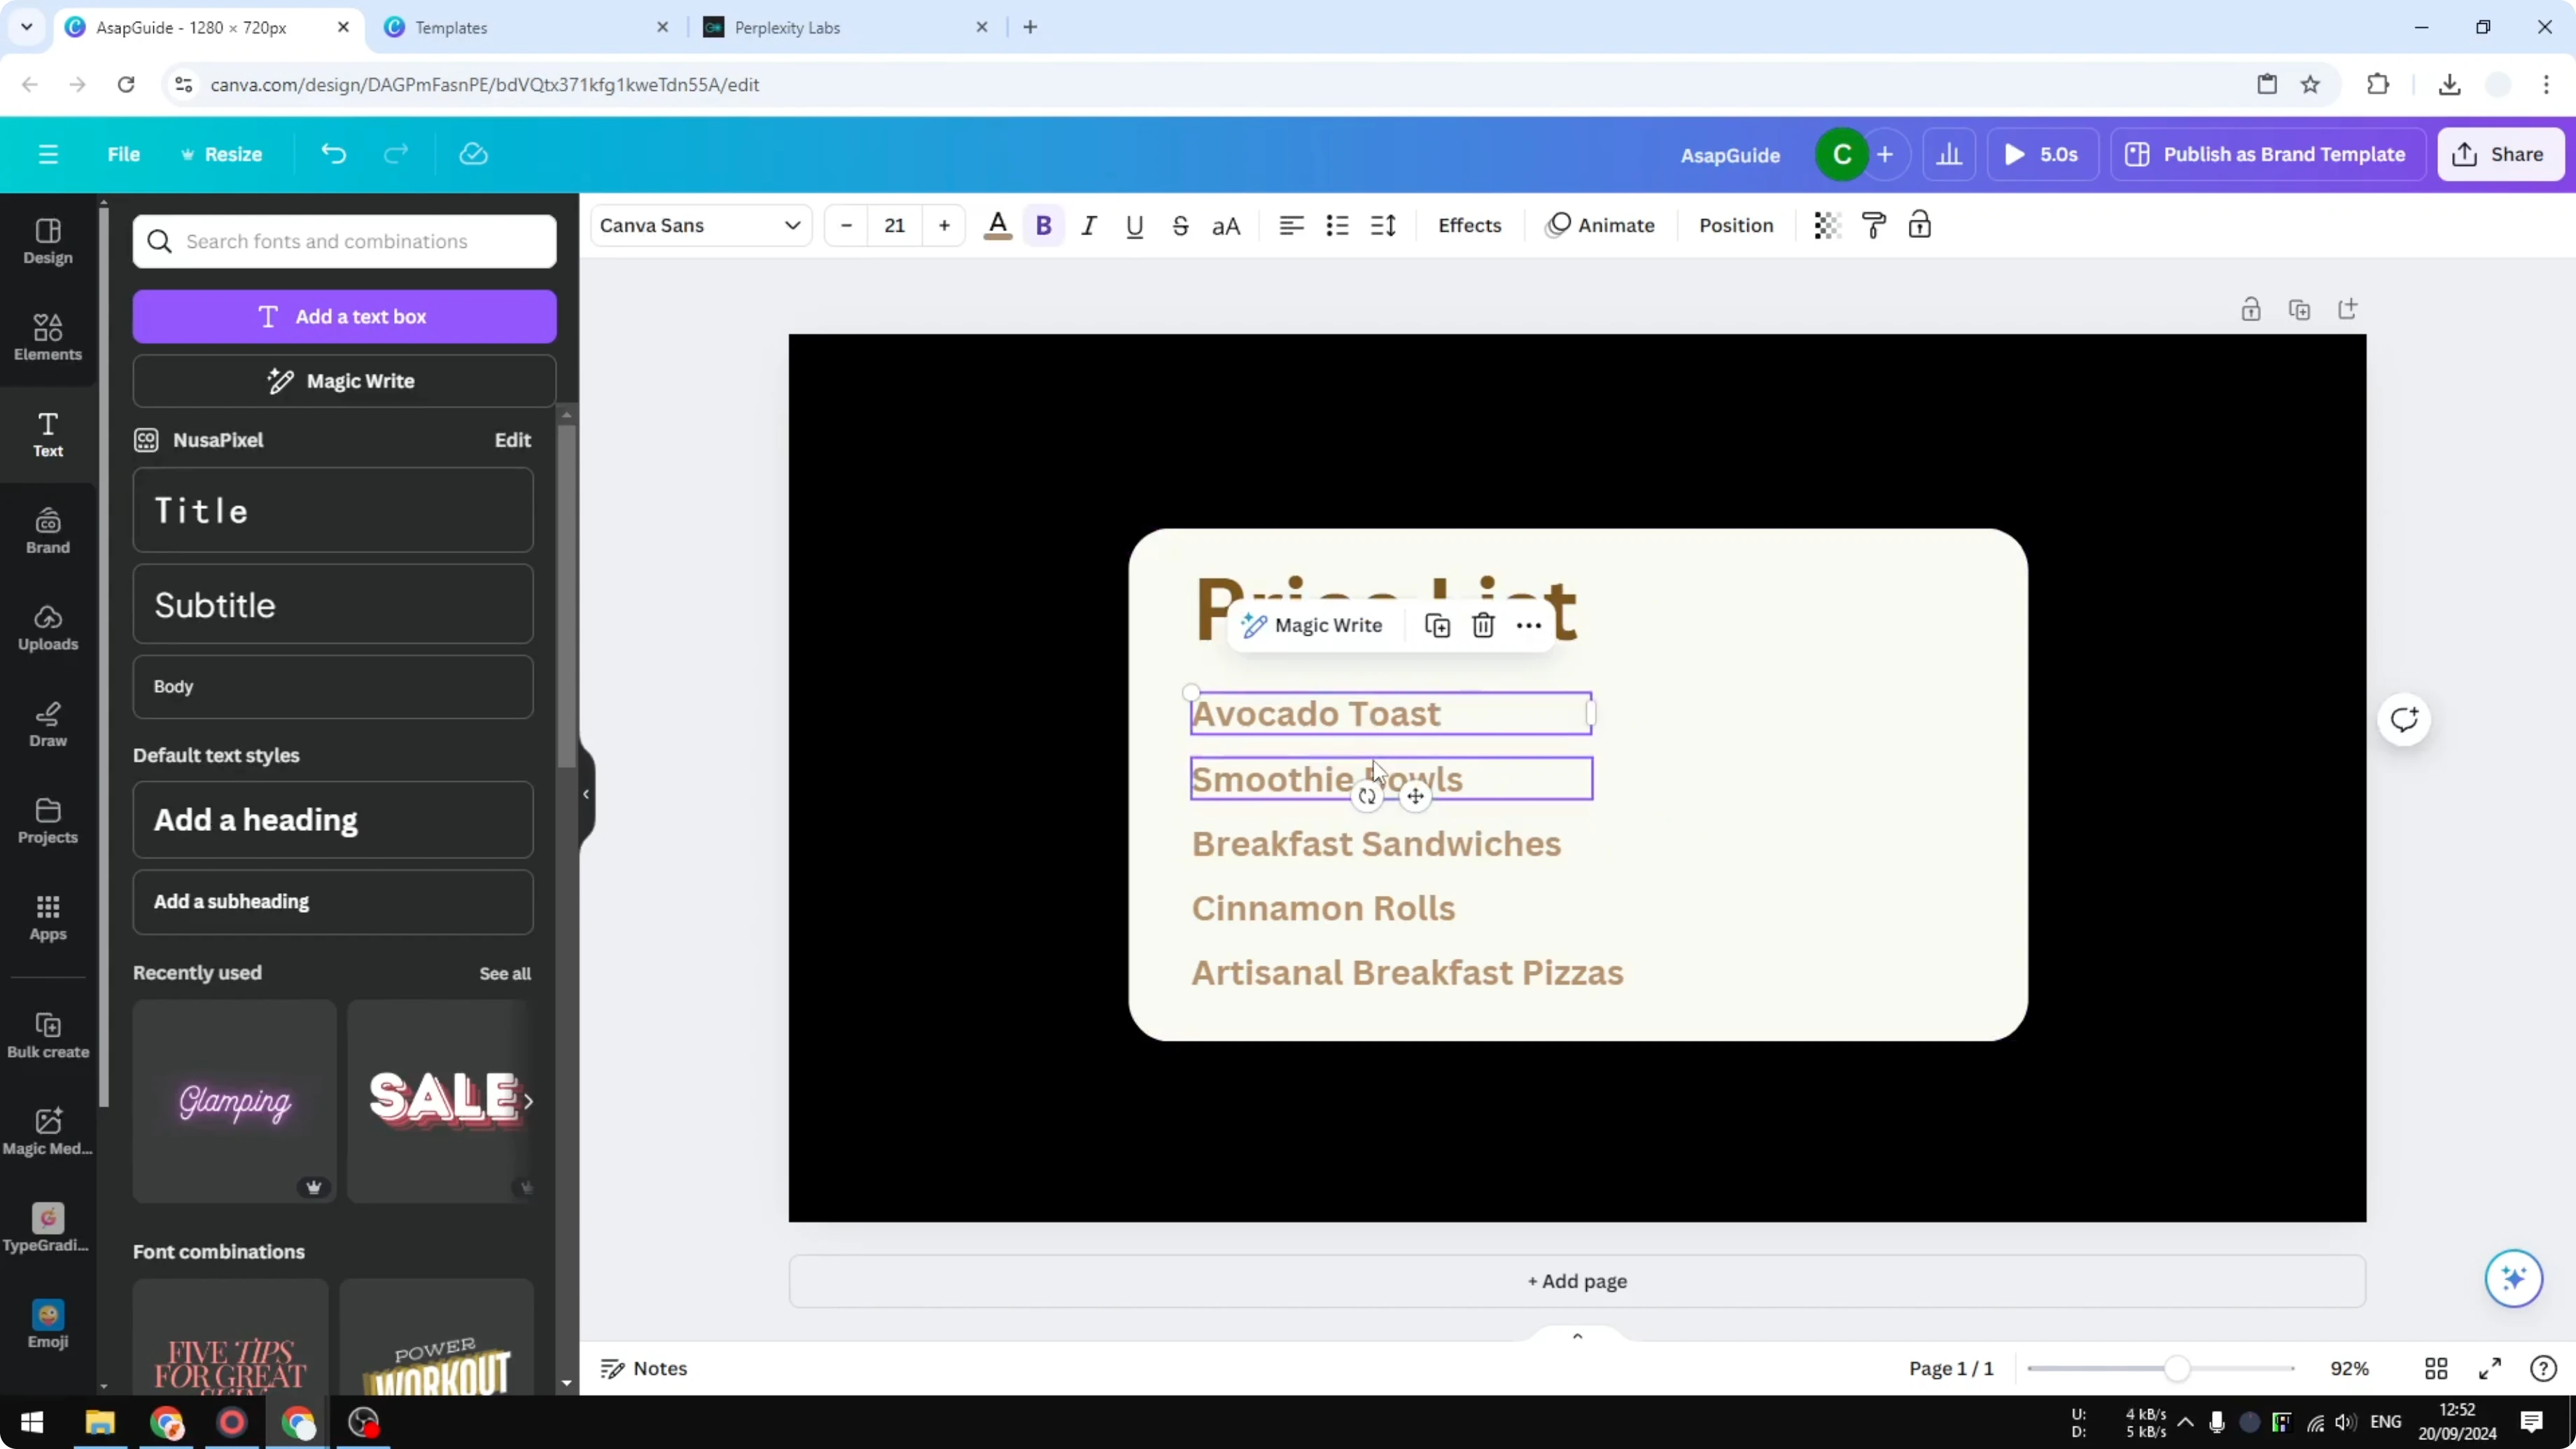
Task: Change text alignment
Action: pyautogui.click(x=1291, y=226)
